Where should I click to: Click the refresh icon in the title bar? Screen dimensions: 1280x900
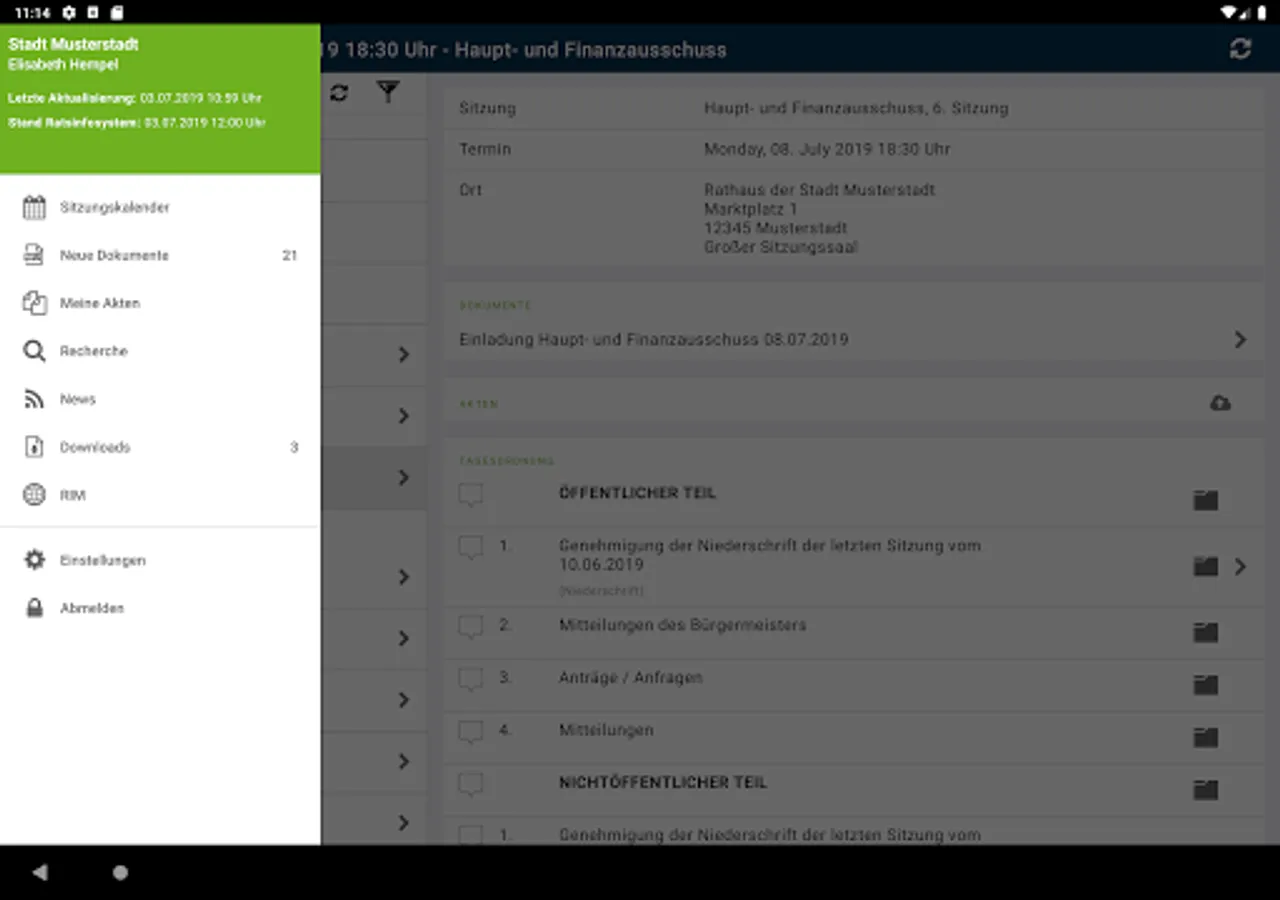1240,49
